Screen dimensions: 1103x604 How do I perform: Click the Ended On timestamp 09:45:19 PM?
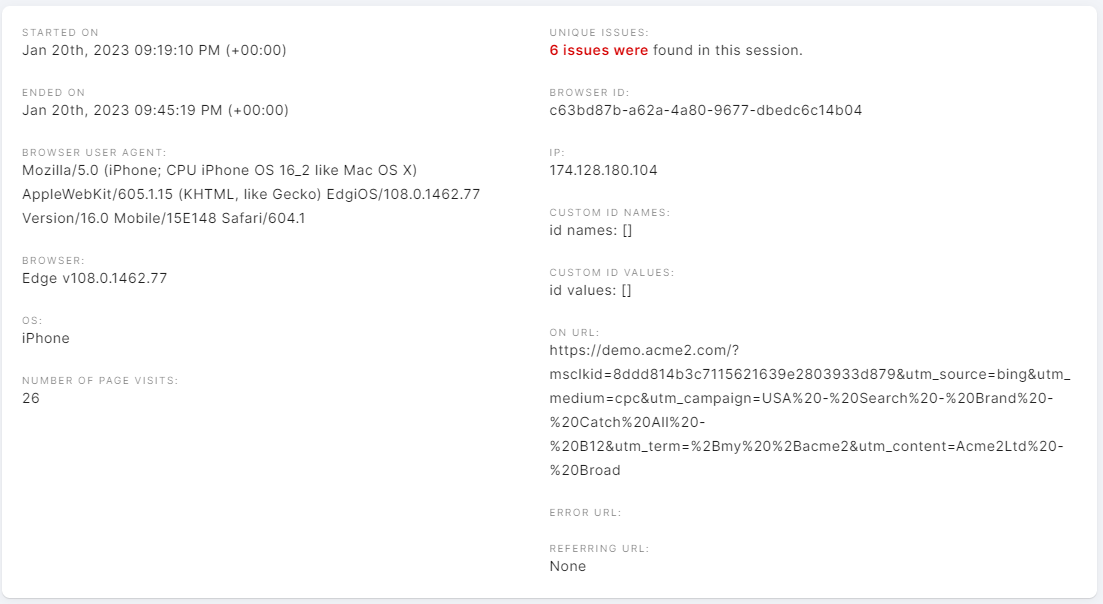pos(155,110)
